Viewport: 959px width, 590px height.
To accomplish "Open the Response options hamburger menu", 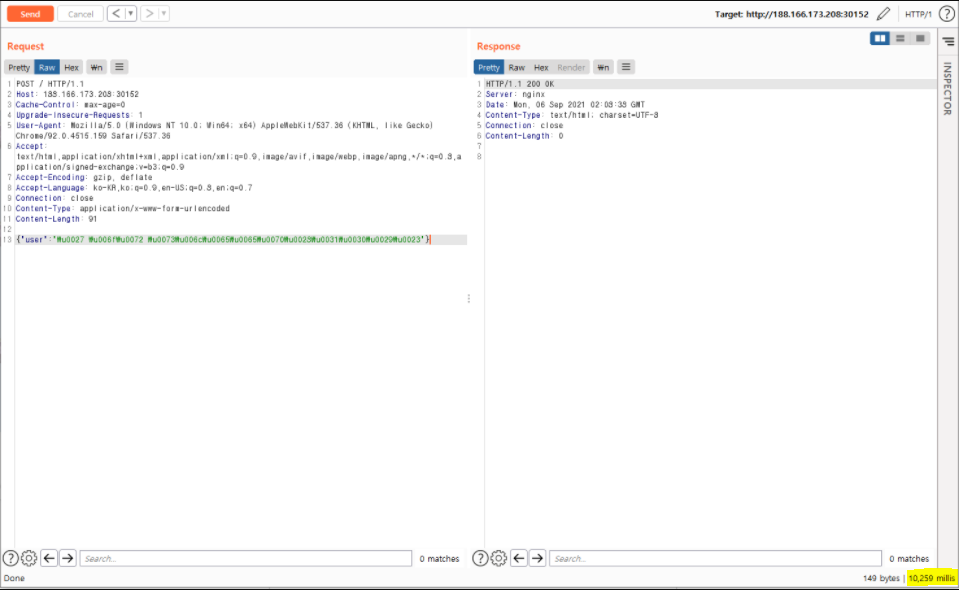I will (x=626, y=67).
